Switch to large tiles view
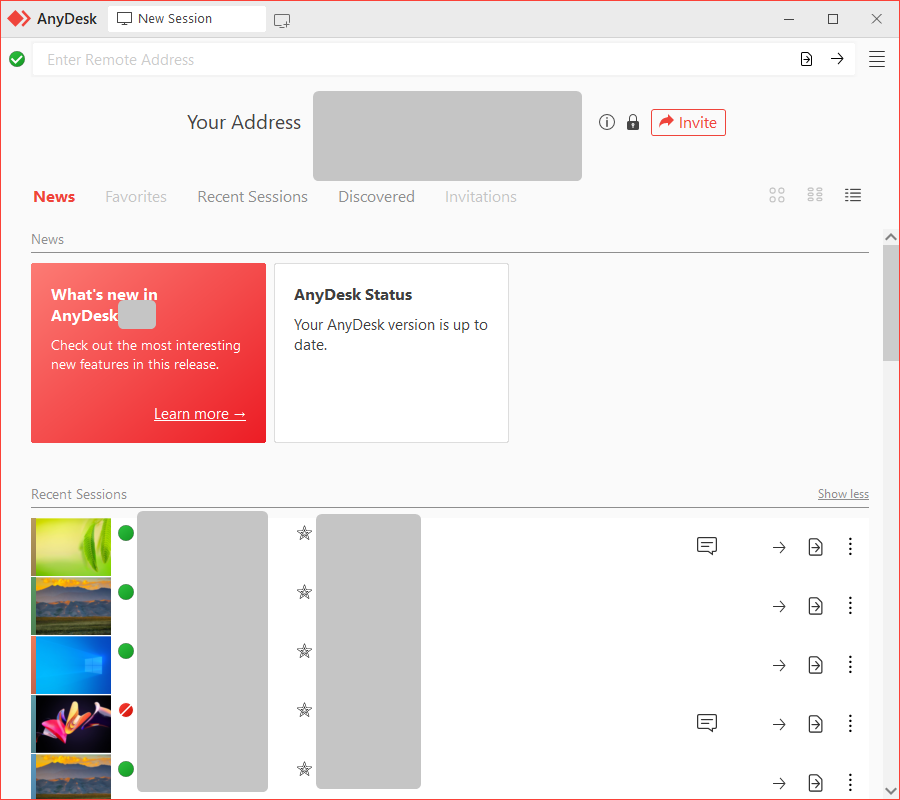 coord(777,195)
